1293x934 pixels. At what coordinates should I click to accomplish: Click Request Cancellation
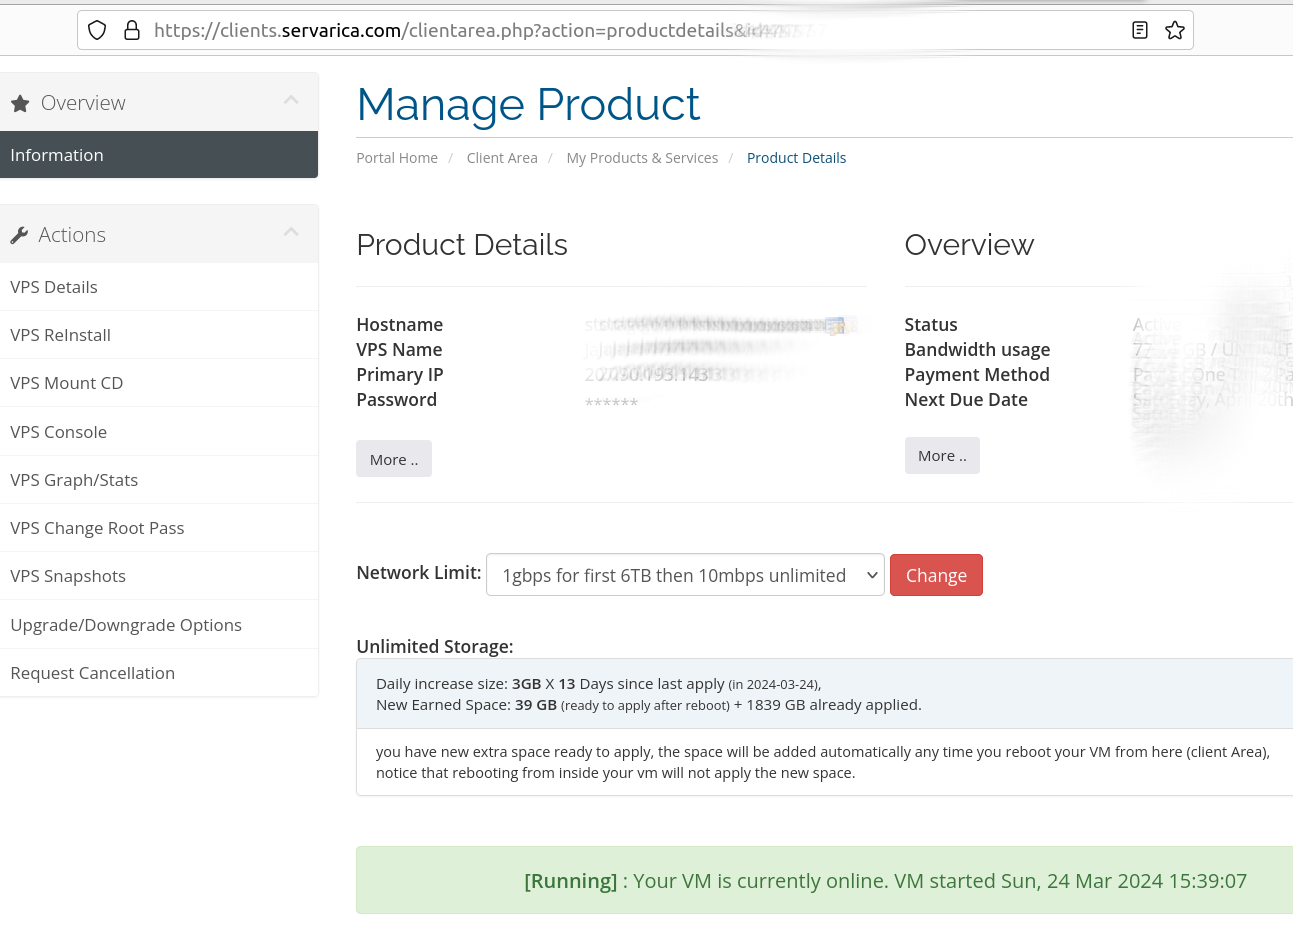159,673
